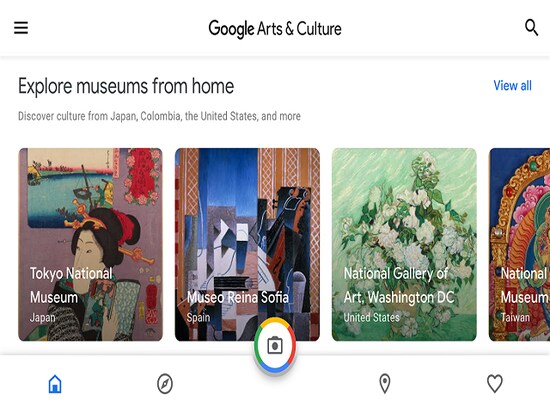Viewport: 550px width, 413px height.
Task: Click the Explore museums from home heading
Action: coord(126,86)
